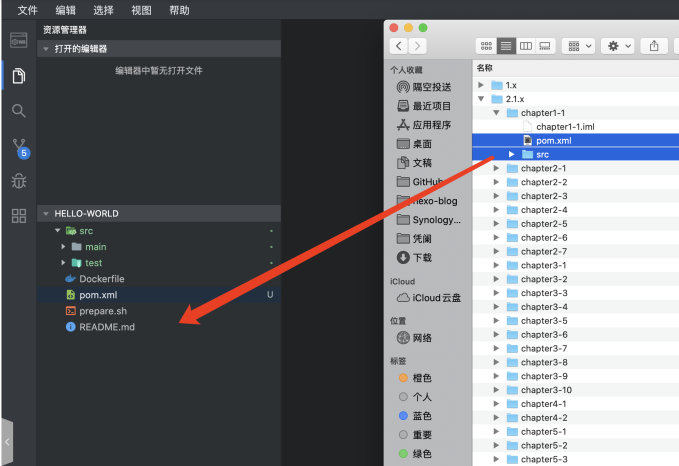Open 文稿 in Finder sidebar
679x466 pixels.
pos(414,163)
